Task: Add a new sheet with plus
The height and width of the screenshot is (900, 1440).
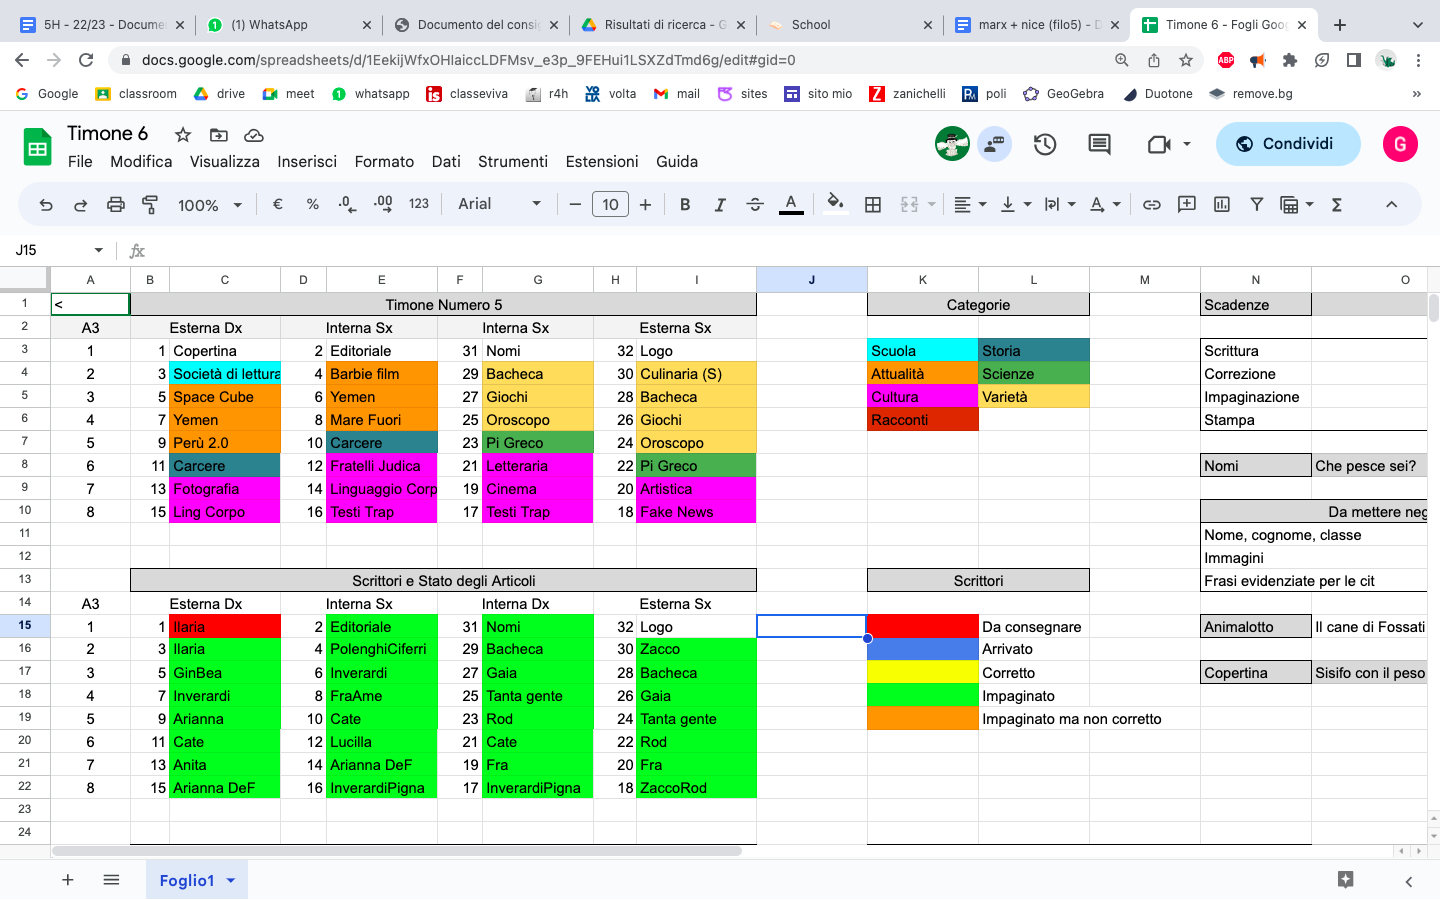Action: (x=68, y=880)
